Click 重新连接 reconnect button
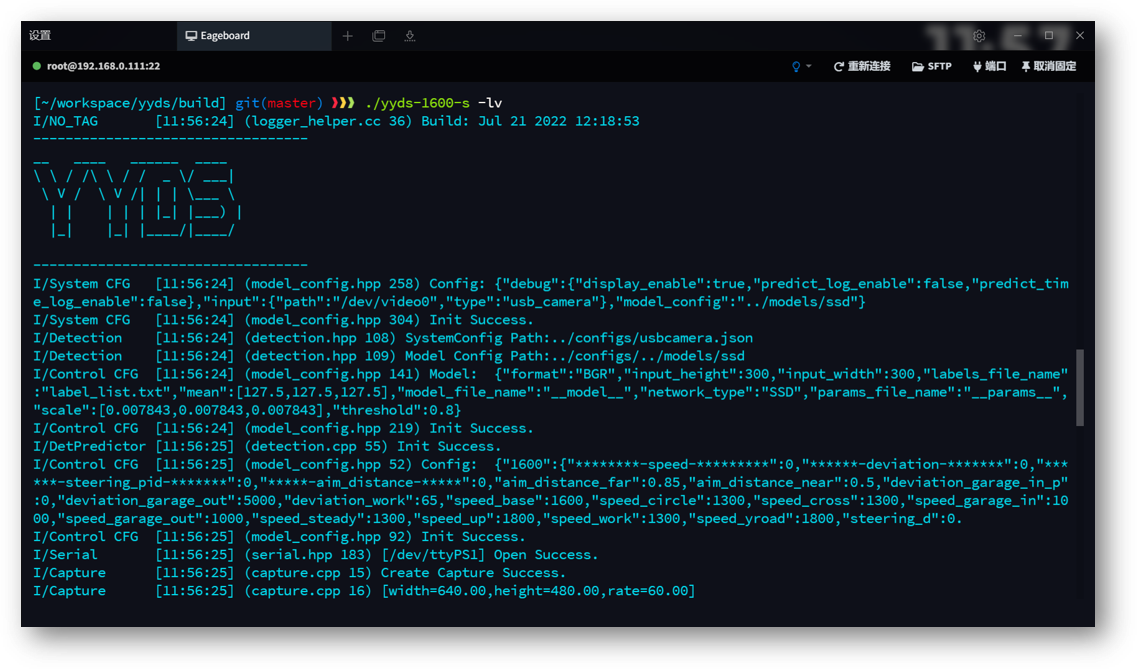 click(x=861, y=66)
